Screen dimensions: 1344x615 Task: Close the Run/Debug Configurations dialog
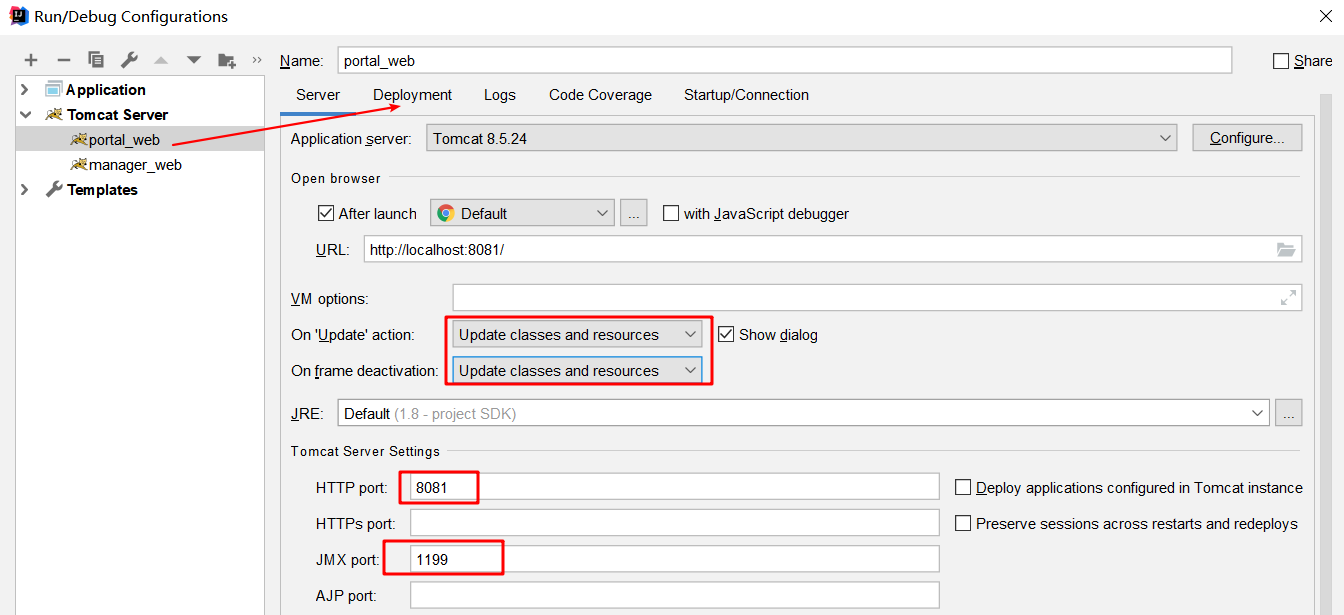tap(1327, 16)
